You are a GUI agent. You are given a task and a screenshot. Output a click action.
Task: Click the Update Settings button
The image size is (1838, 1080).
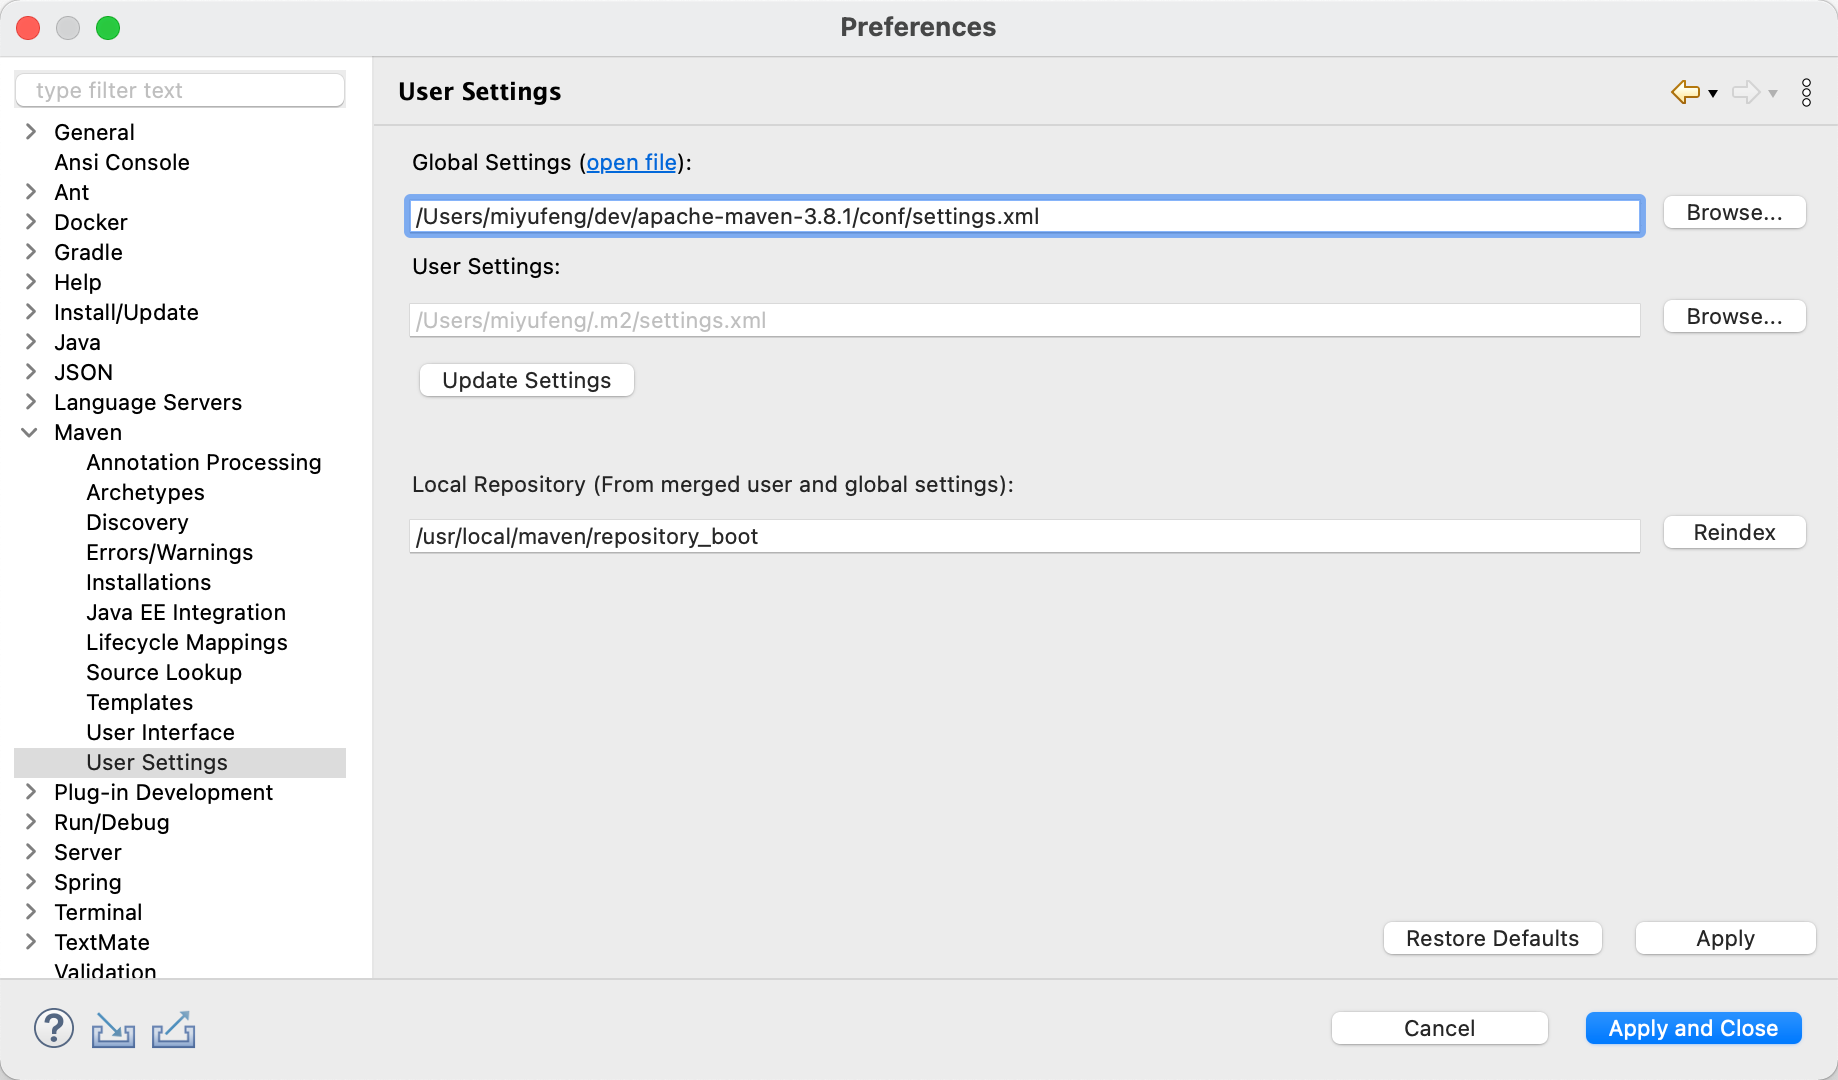(526, 380)
